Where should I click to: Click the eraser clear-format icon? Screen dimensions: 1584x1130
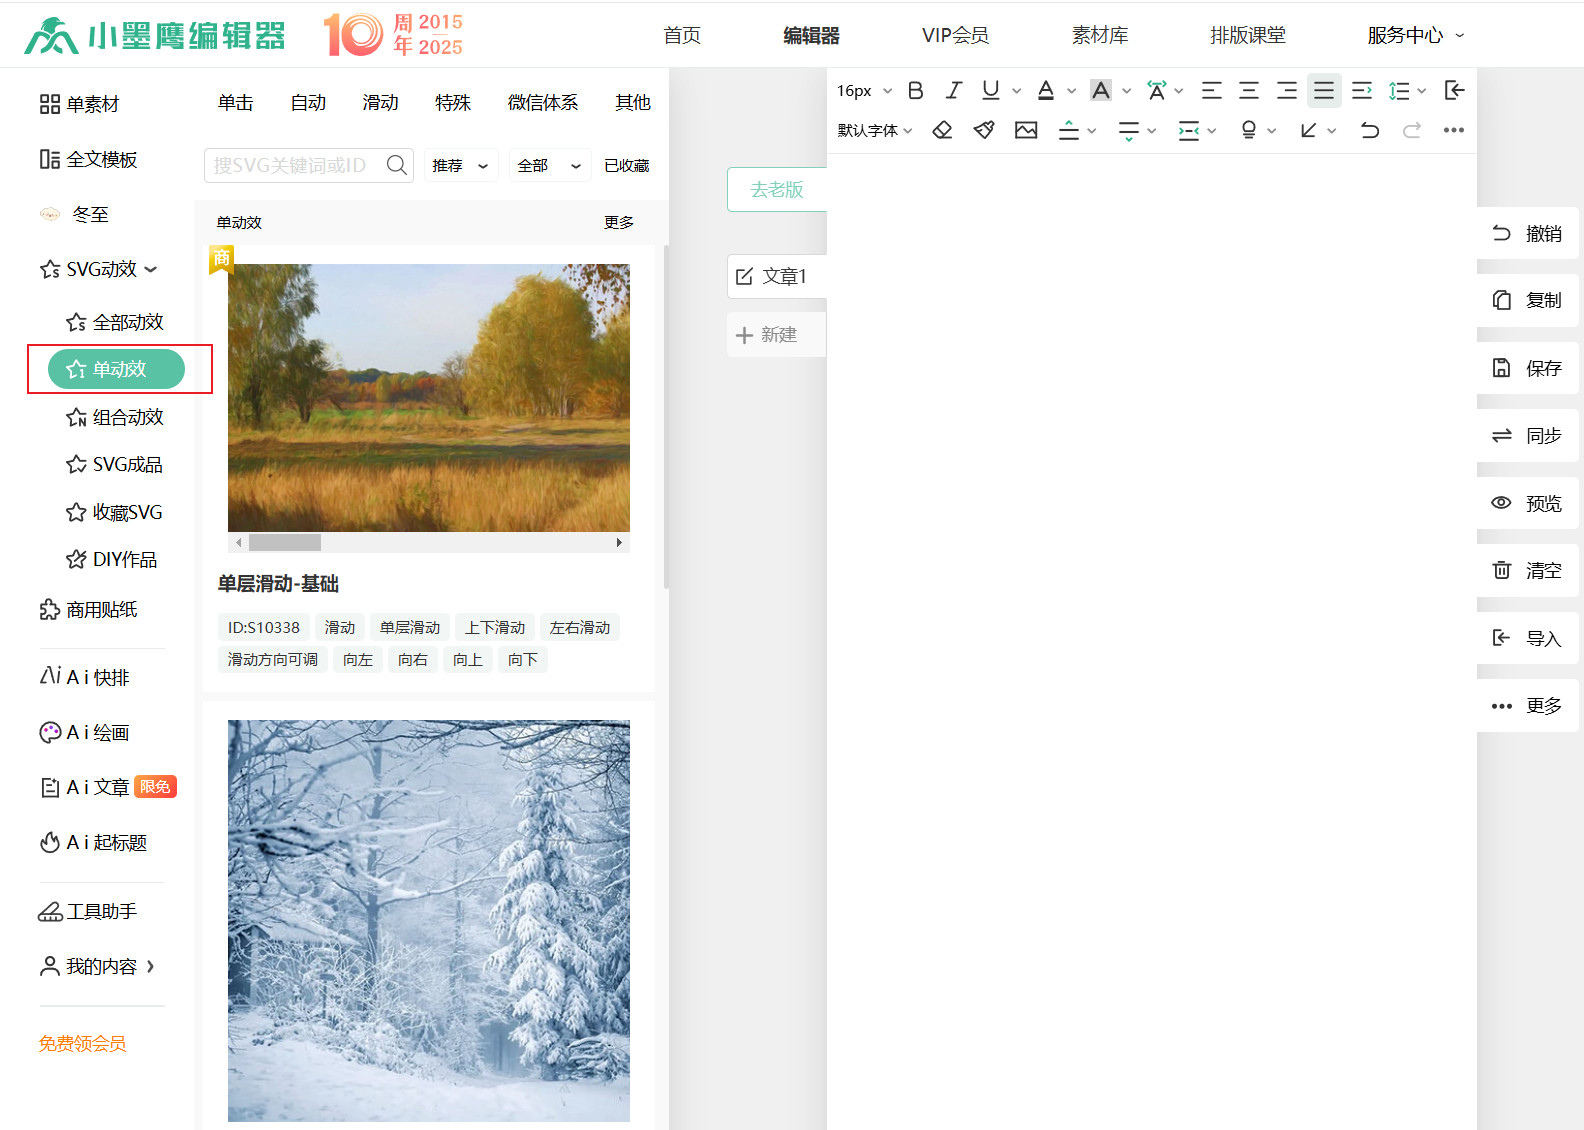942,130
